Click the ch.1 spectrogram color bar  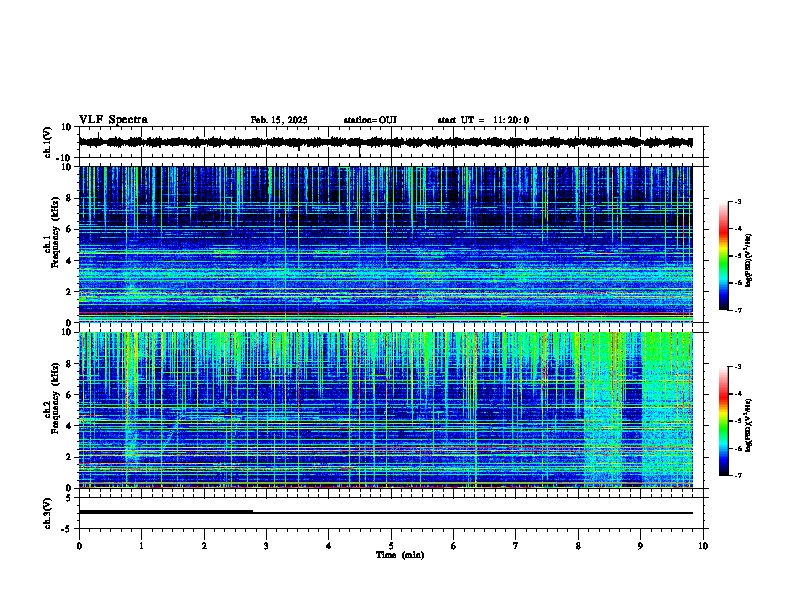[724, 256]
